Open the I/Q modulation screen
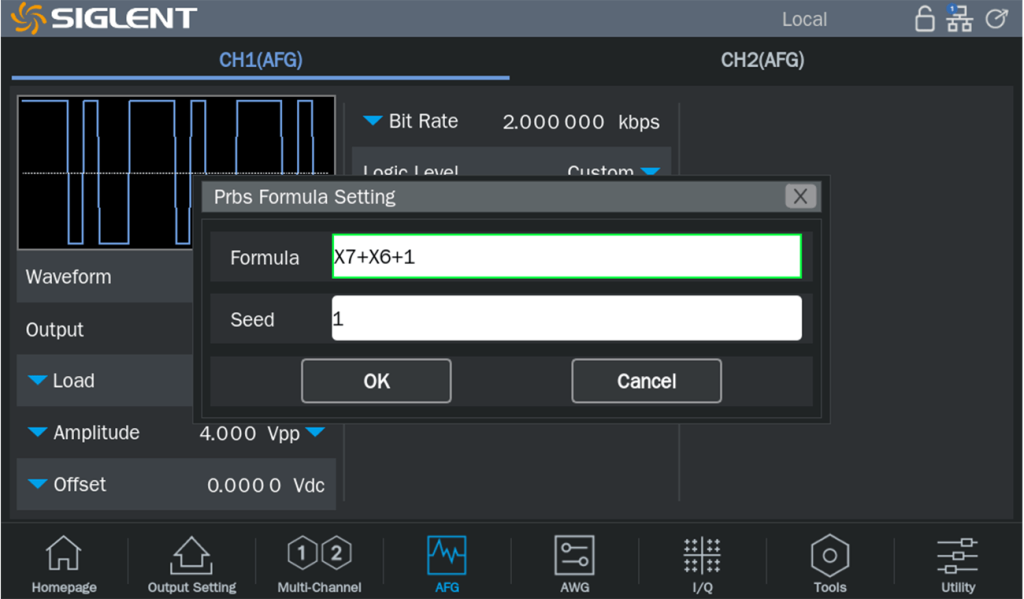The image size is (1024, 599). pyautogui.click(x=702, y=564)
